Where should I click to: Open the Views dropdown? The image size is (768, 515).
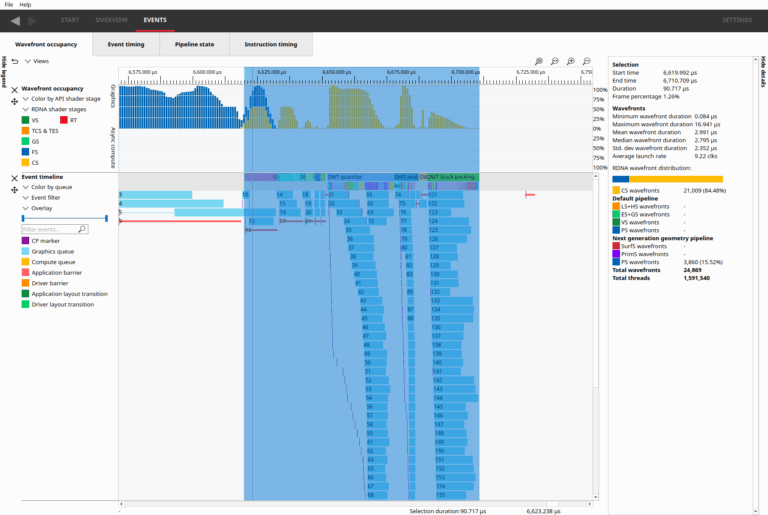pyautogui.click(x=37, y=61)
